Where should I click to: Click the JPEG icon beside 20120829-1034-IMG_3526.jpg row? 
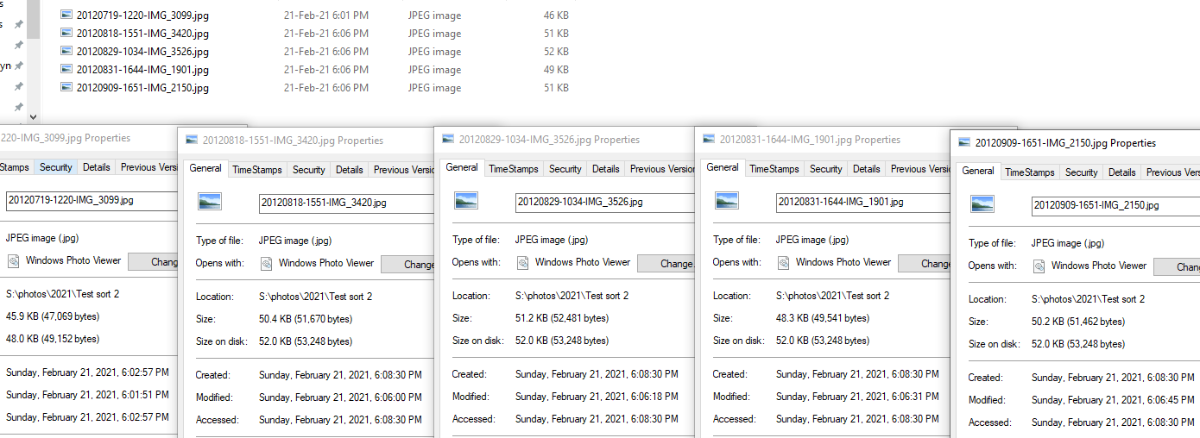tap(66, 51)
